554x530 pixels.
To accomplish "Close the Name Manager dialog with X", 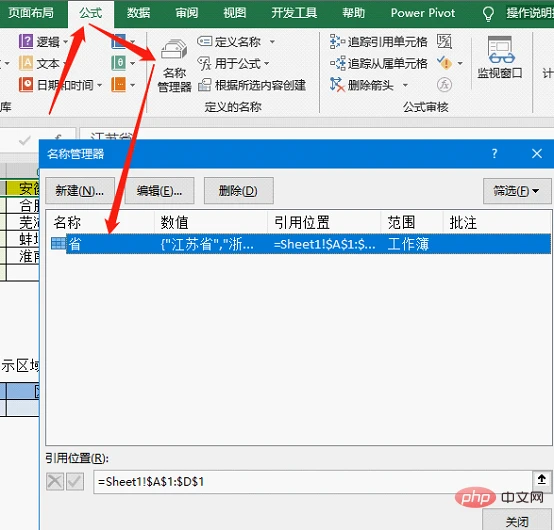I will tap(537, 153).
